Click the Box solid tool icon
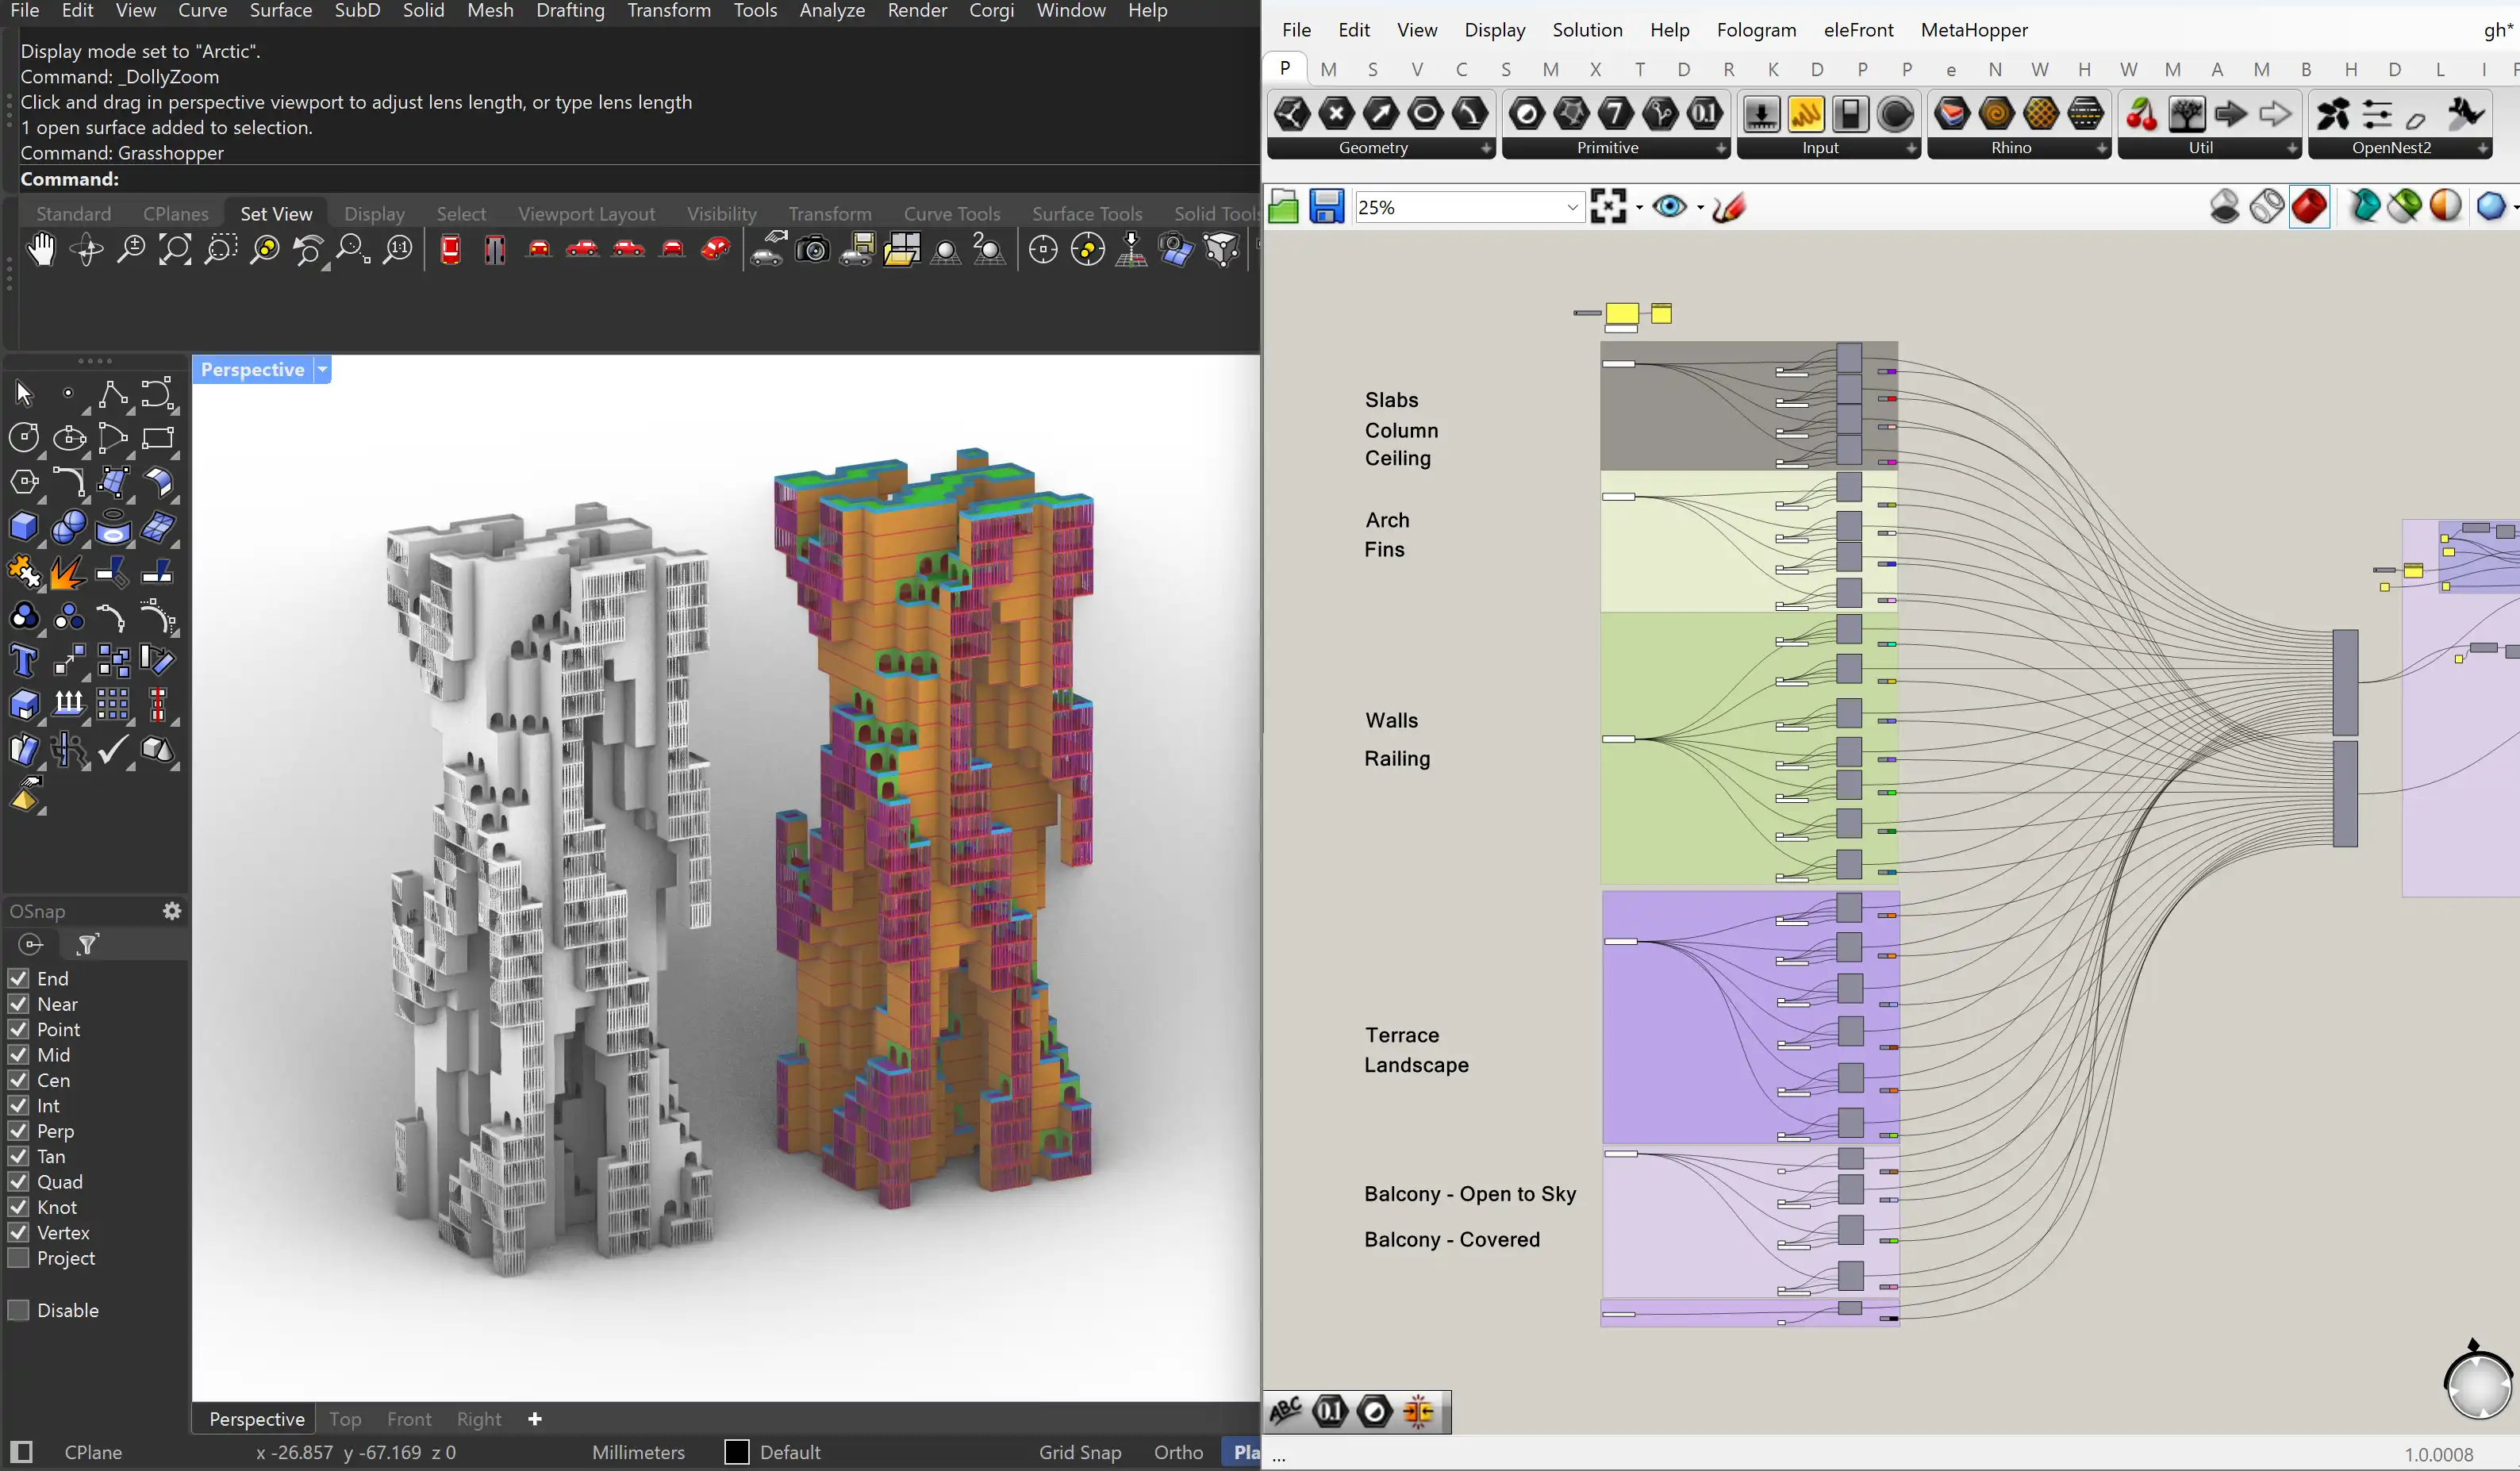The image size is (2520, 1471). point(23,527)
